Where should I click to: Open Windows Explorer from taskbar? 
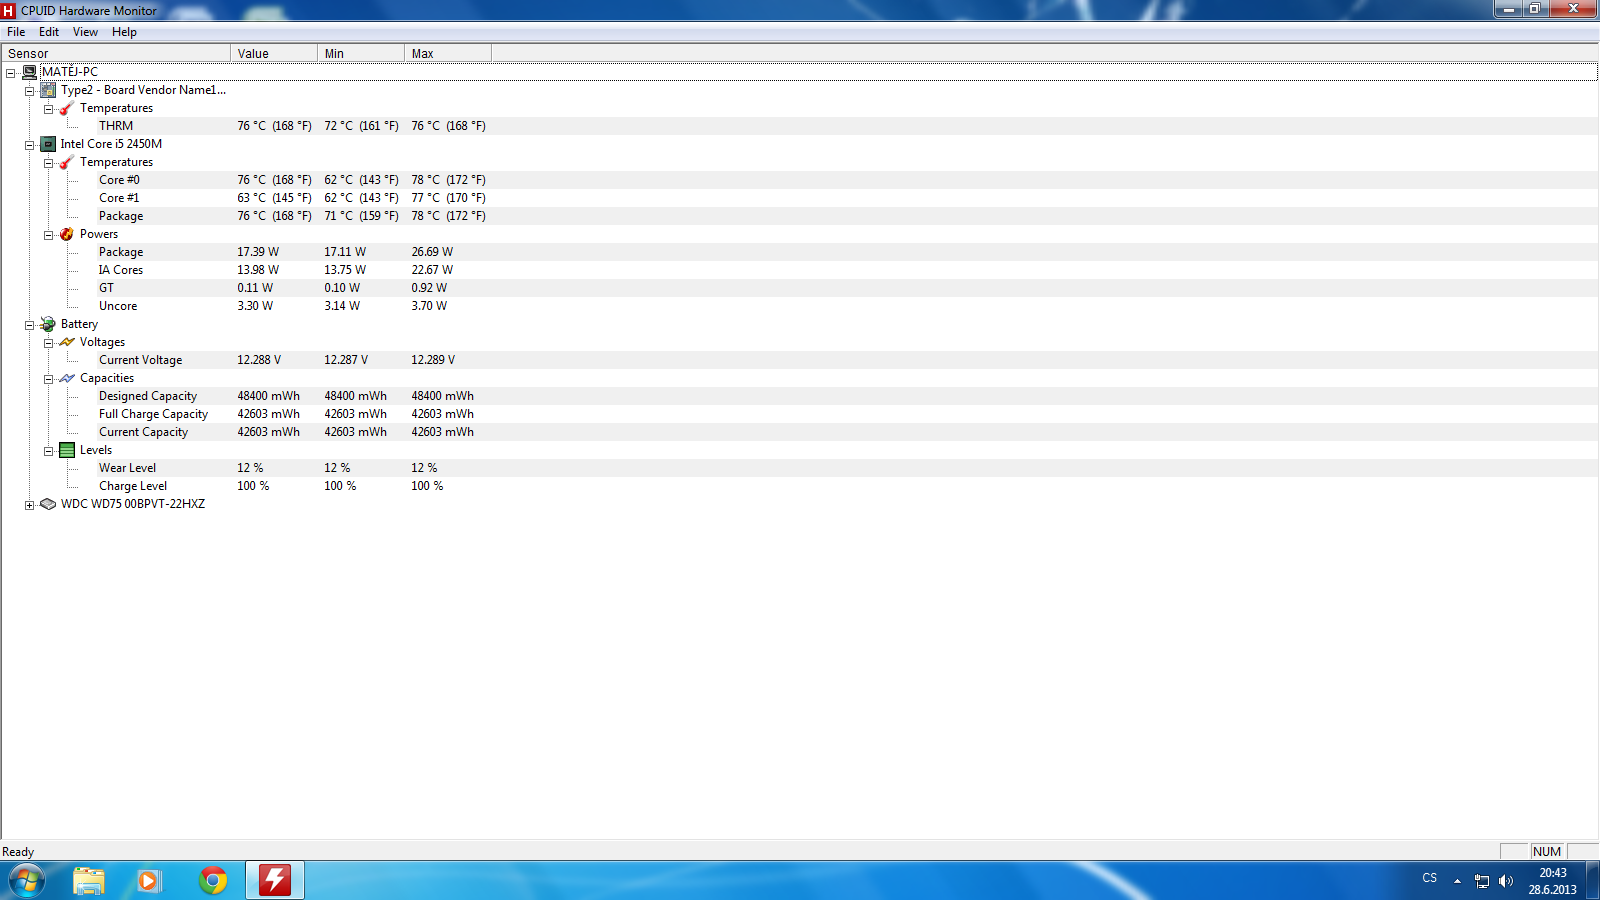[89, 881]
